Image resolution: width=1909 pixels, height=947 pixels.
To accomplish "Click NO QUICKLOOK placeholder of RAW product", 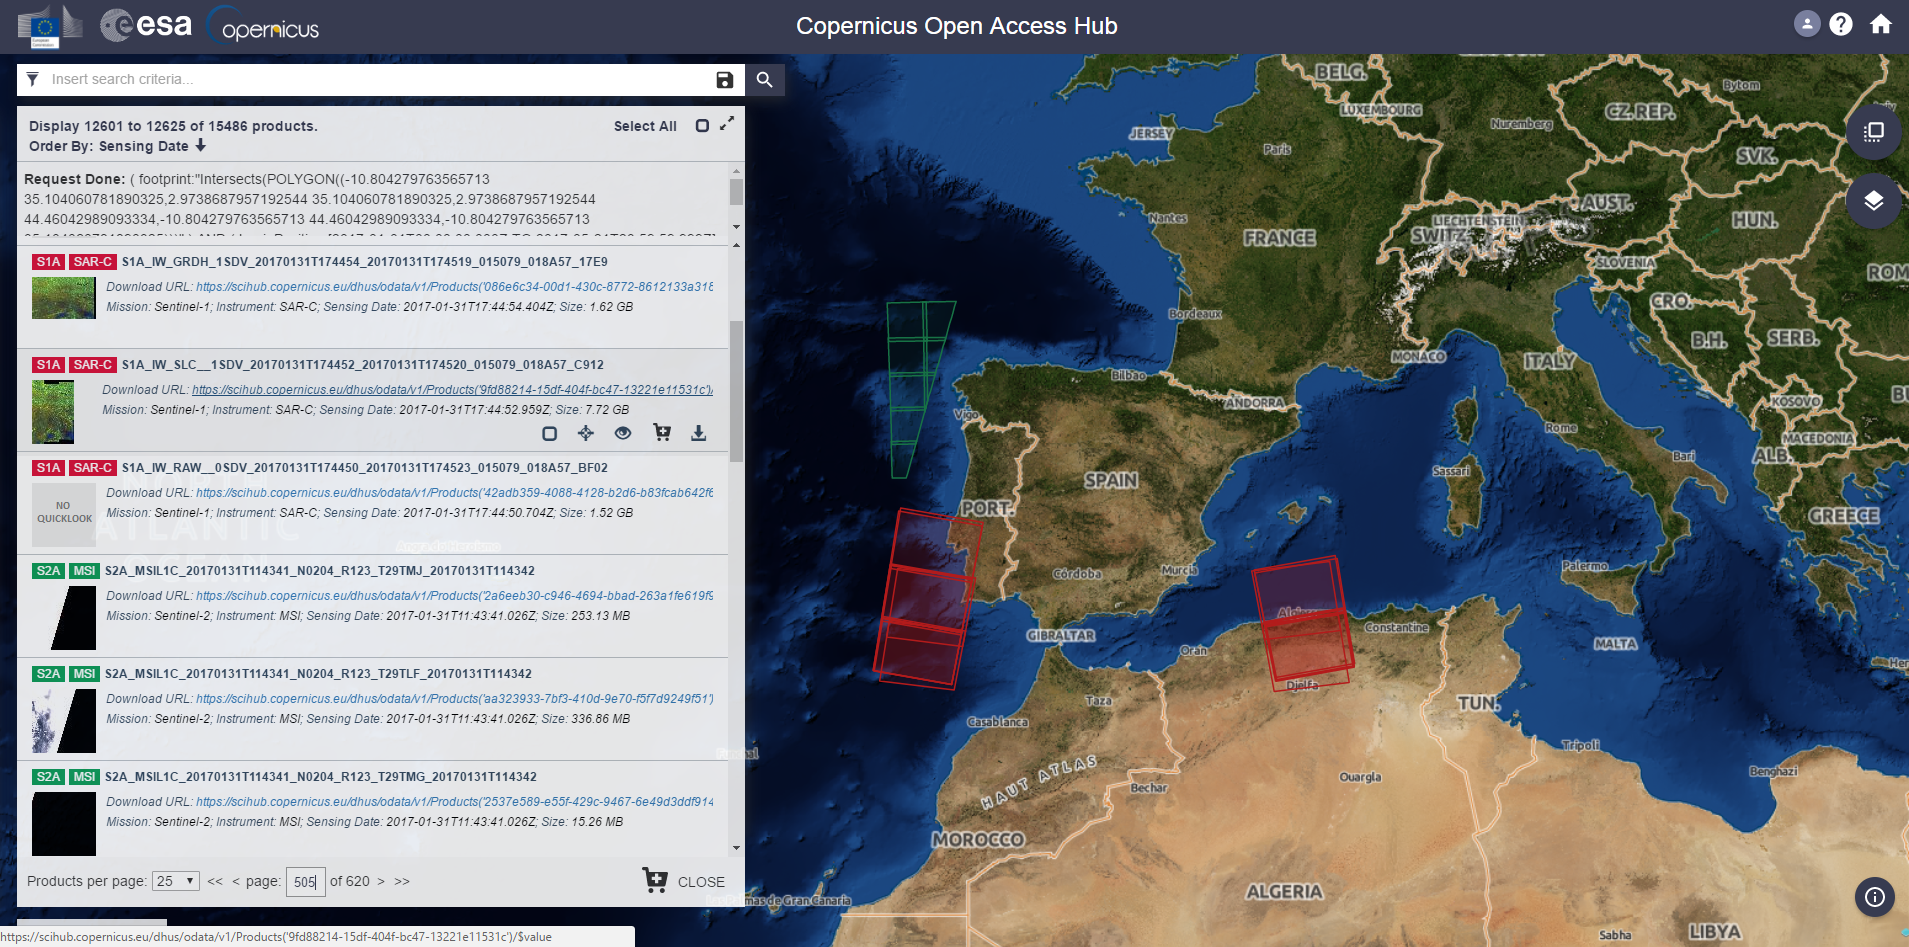I will [64, 514].
